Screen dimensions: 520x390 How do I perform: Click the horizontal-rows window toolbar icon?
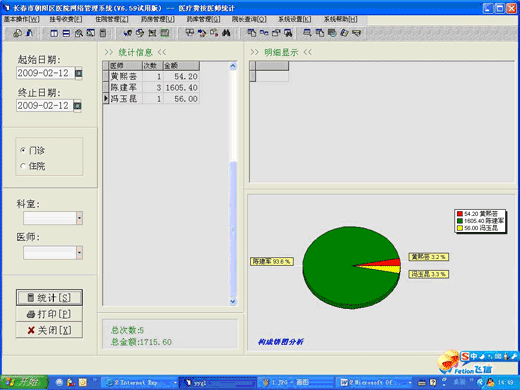(x=66, y=33)
